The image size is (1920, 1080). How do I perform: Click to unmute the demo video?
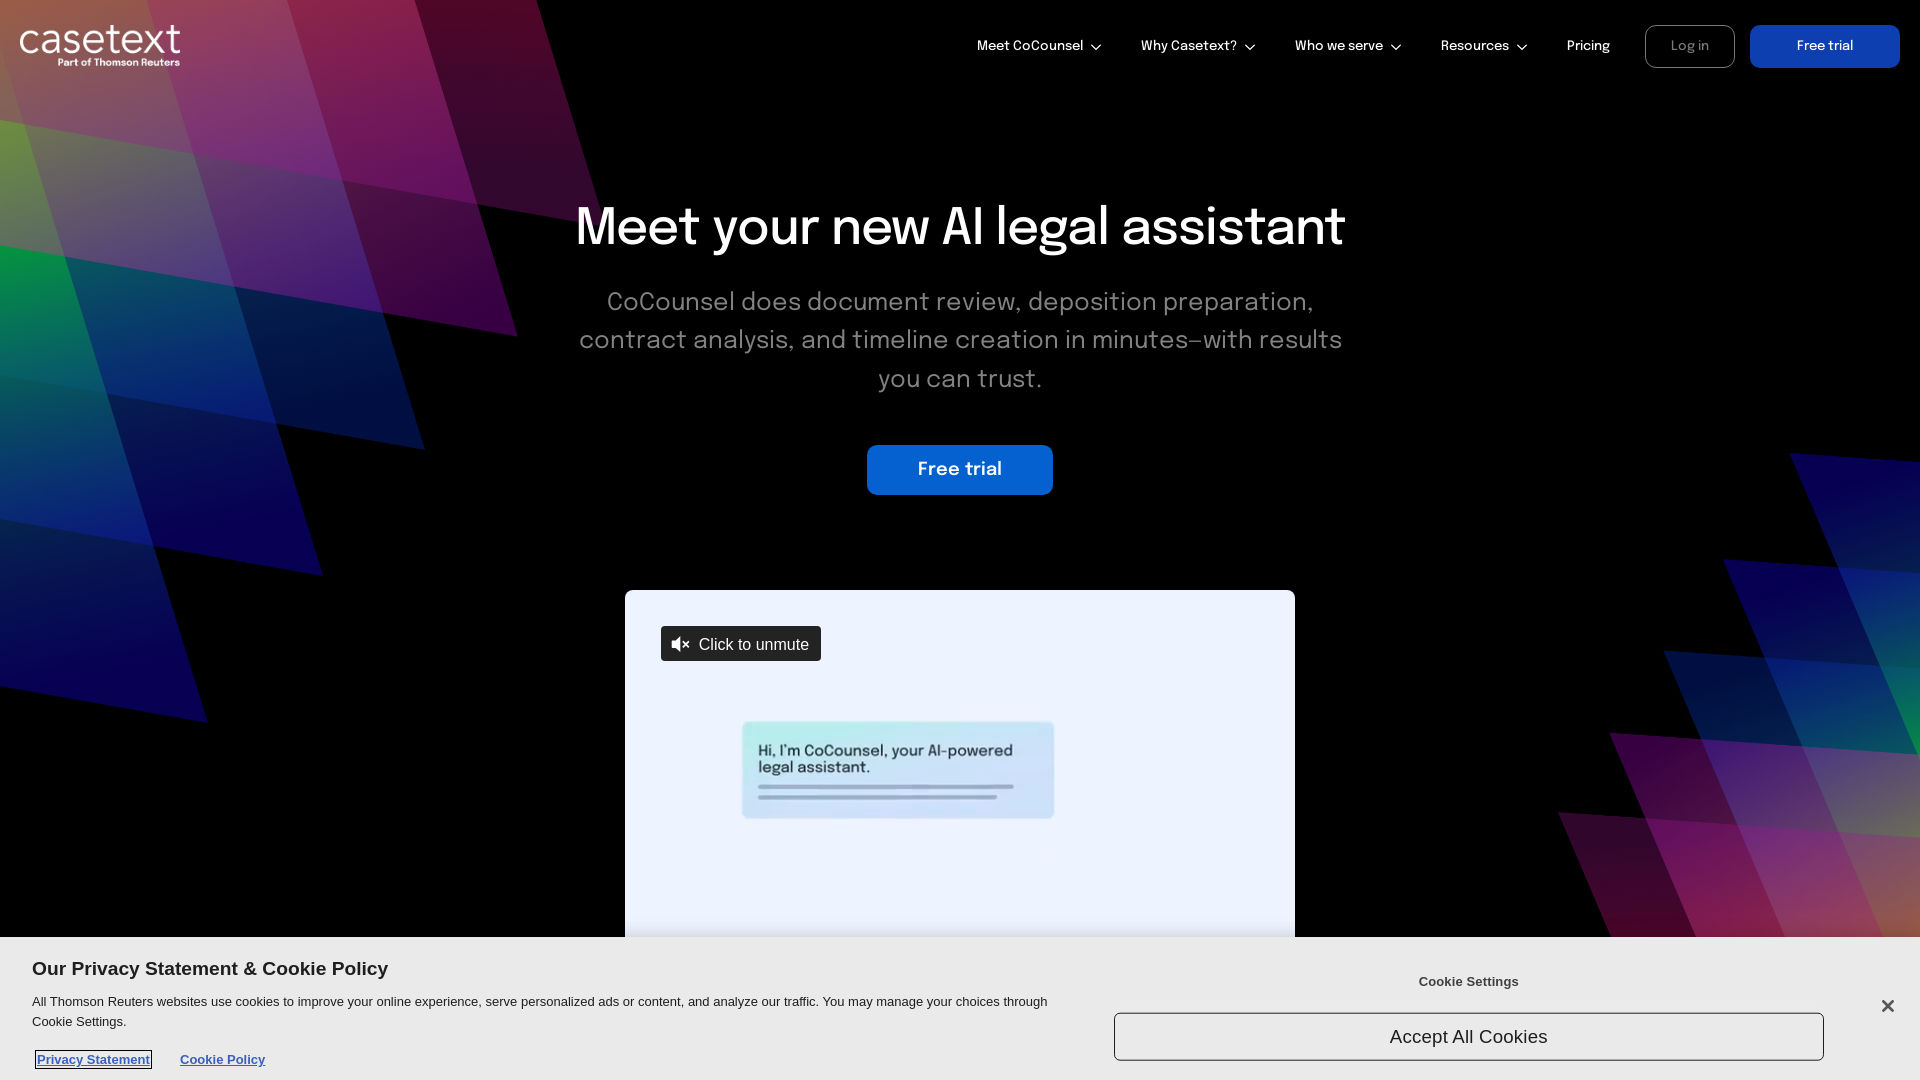click(x=741, y=644)
